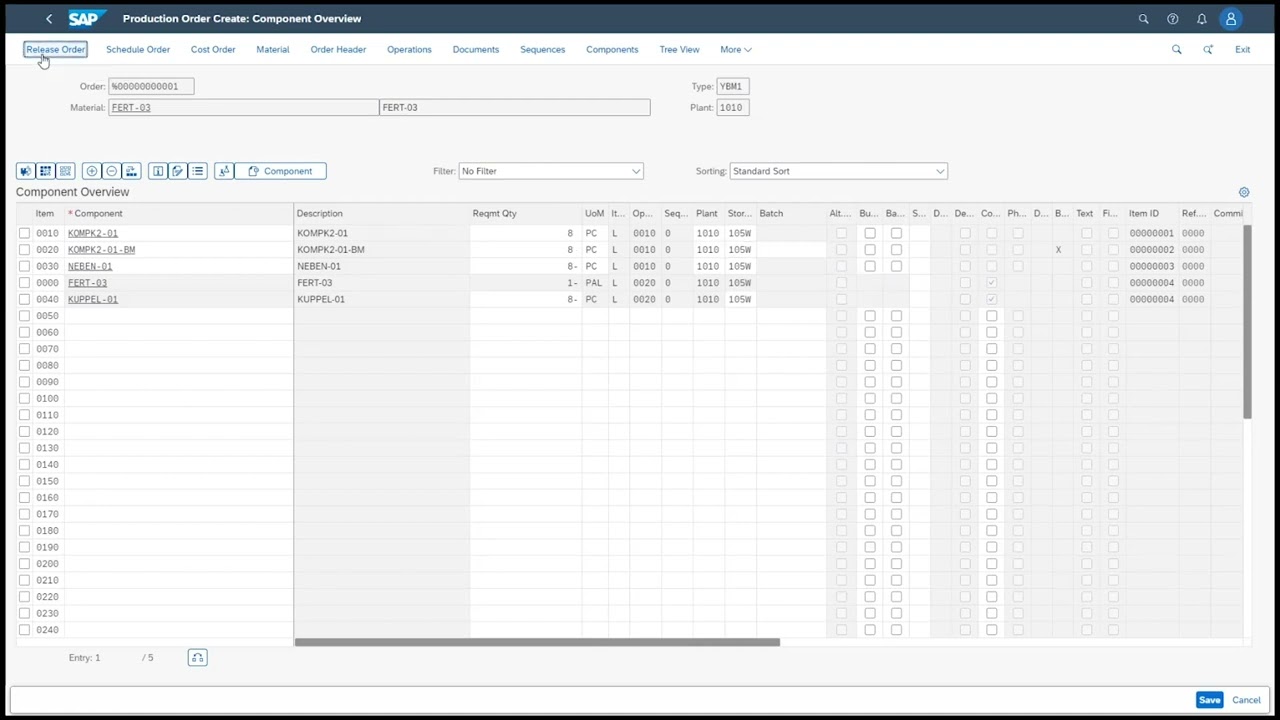Screen dimensions: 1280x720
Task: Click the Save button
Action: pyautogui.click(x=1209, y=700)
